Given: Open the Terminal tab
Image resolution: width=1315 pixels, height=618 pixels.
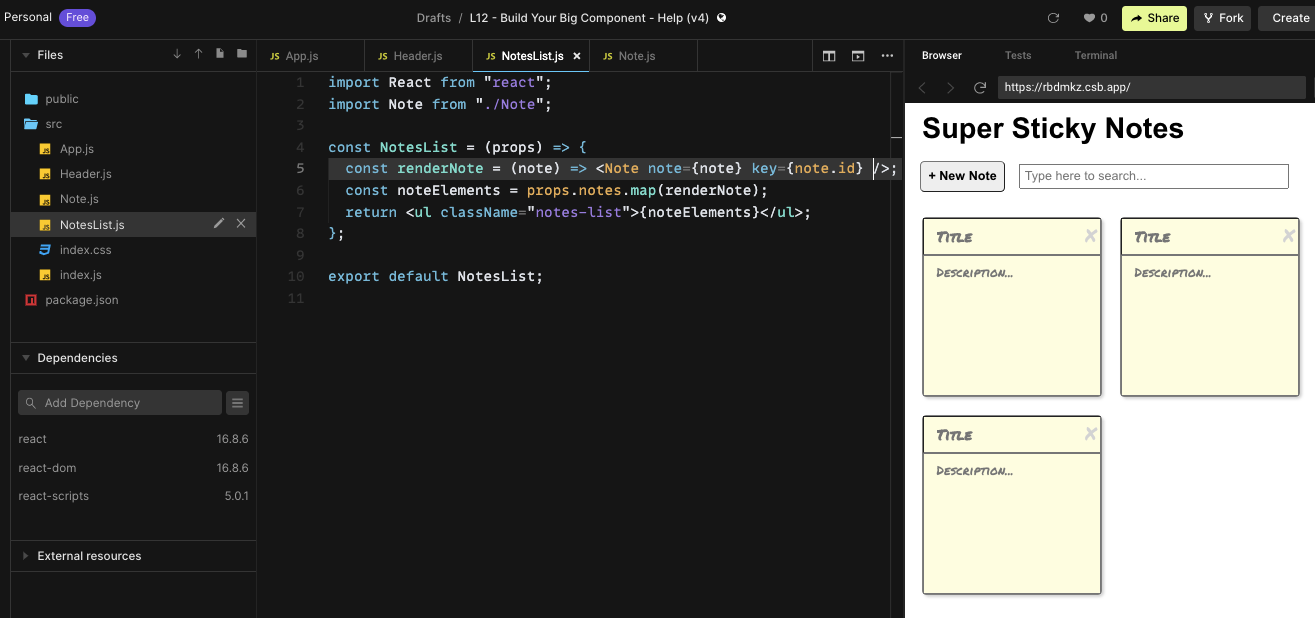Looking at the screenshot, I should click(1095, 55).
